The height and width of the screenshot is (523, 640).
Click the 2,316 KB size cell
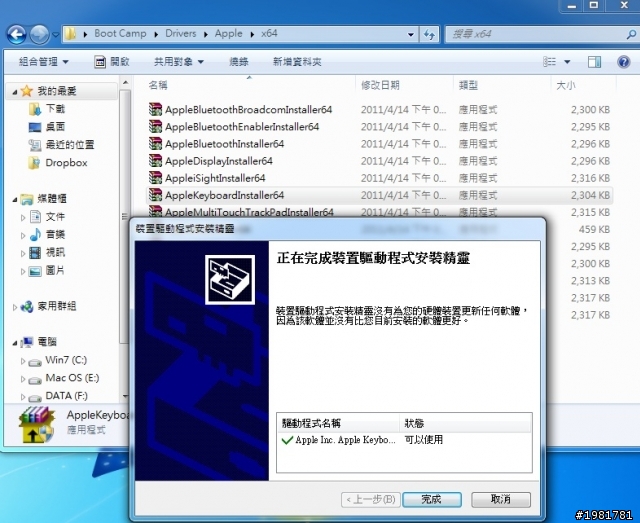click(590, 178)
